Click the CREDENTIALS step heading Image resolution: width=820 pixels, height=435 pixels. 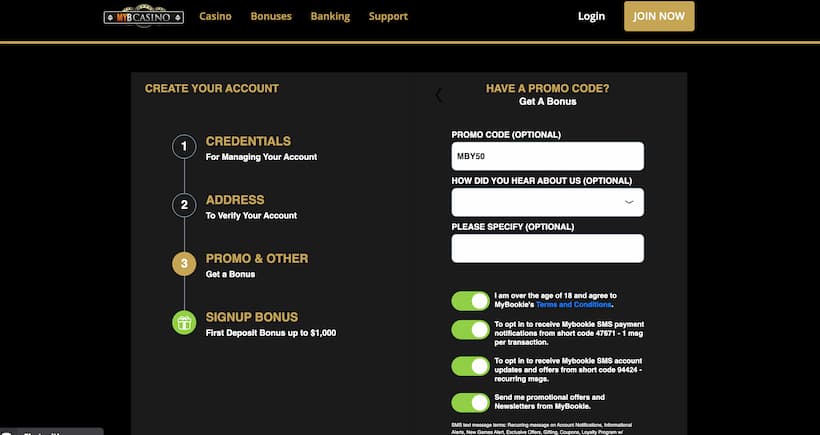pos(248,141)
